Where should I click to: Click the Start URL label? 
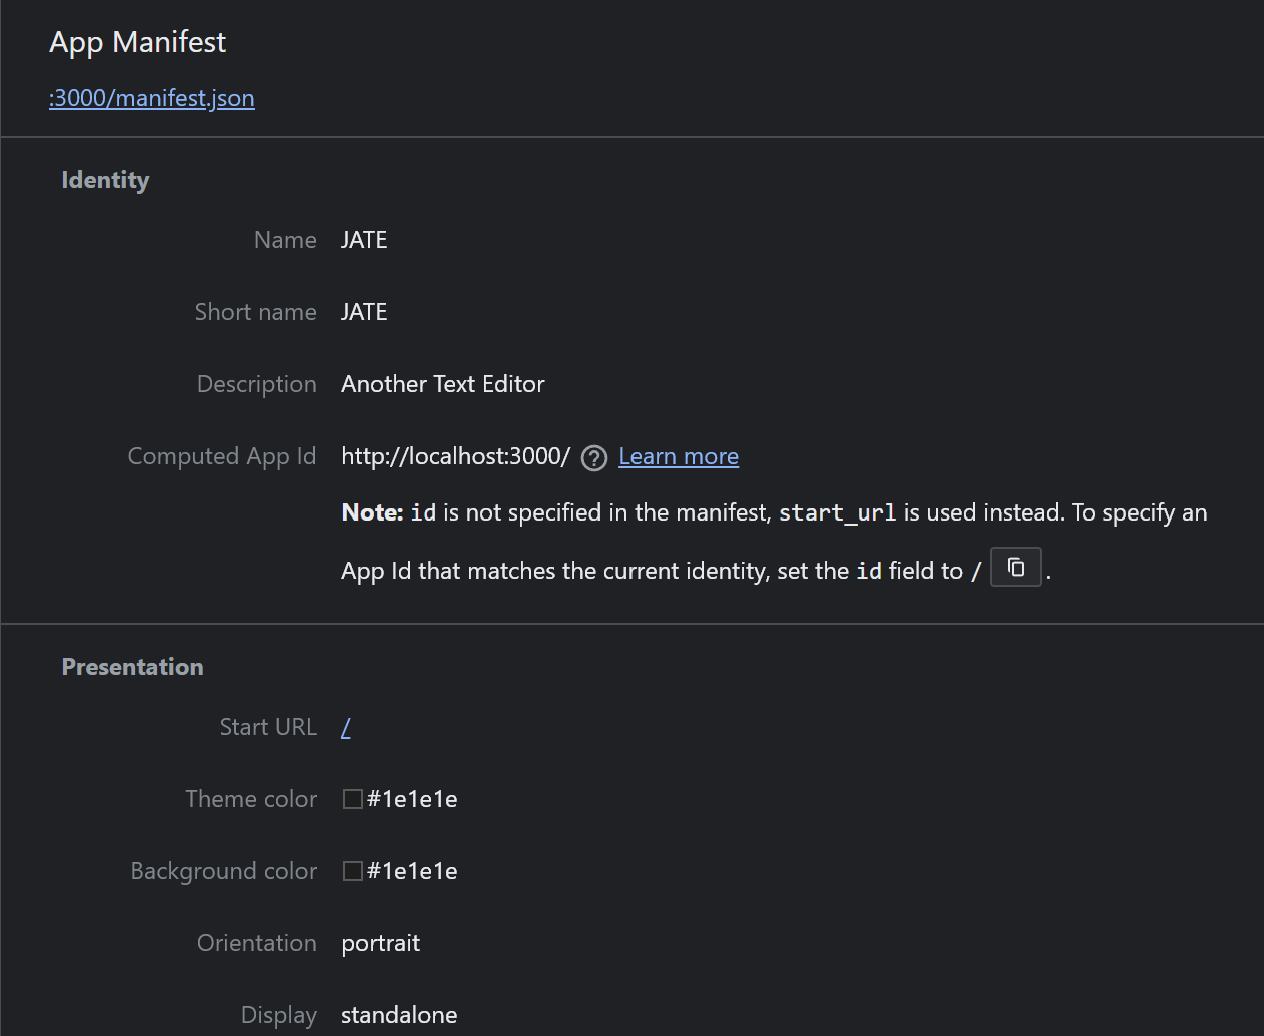pos(268,727)
